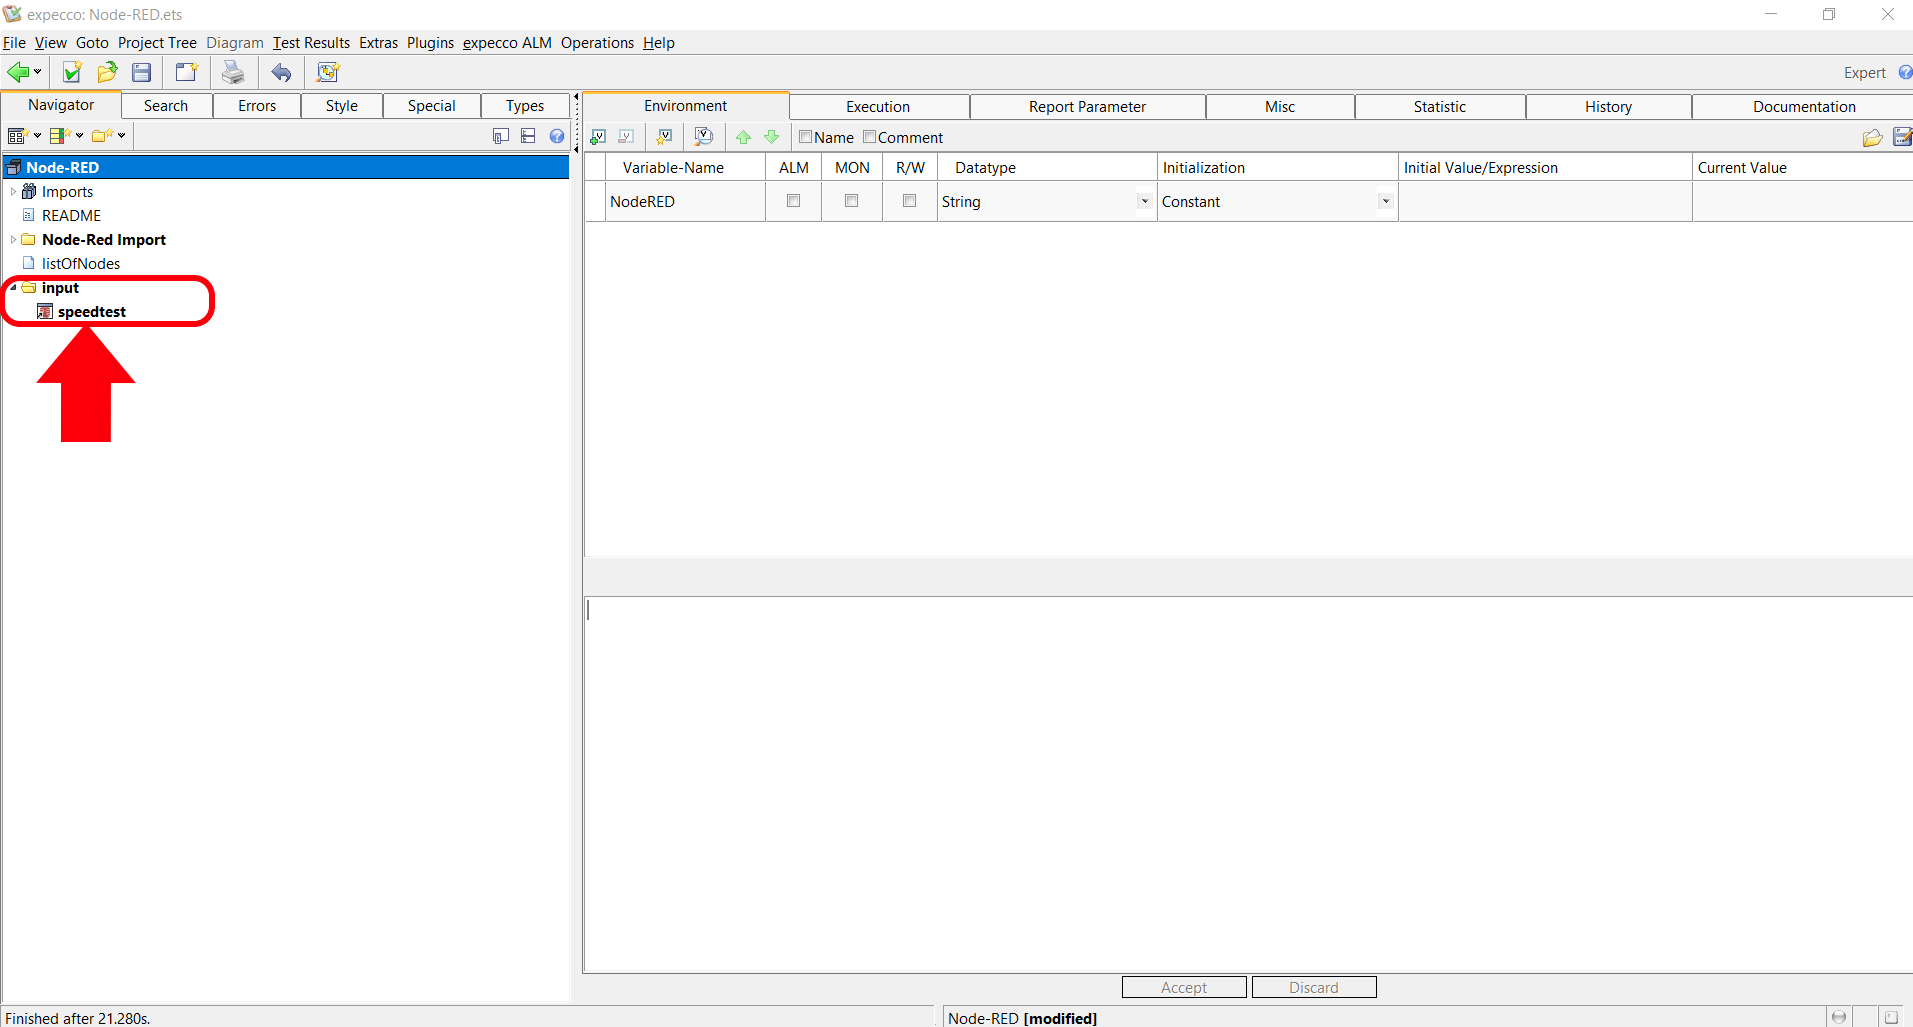Open the Datatype String dropdown
Viewport: 1913px width, 1027px height.
pyautogui.click(x=1144, y=202)
